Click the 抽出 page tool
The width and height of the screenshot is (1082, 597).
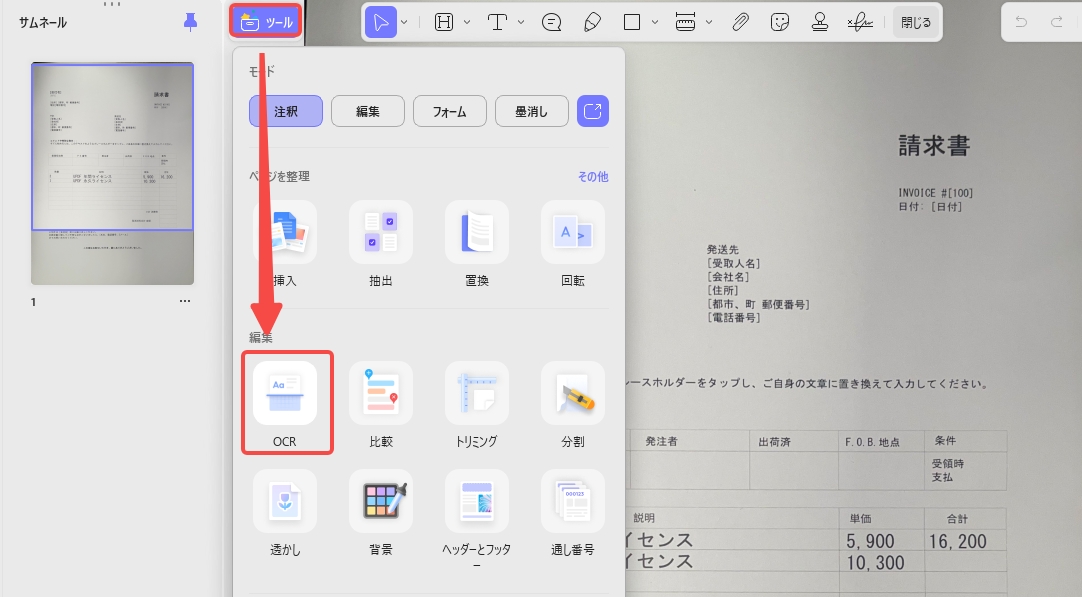tap(381, 244)
